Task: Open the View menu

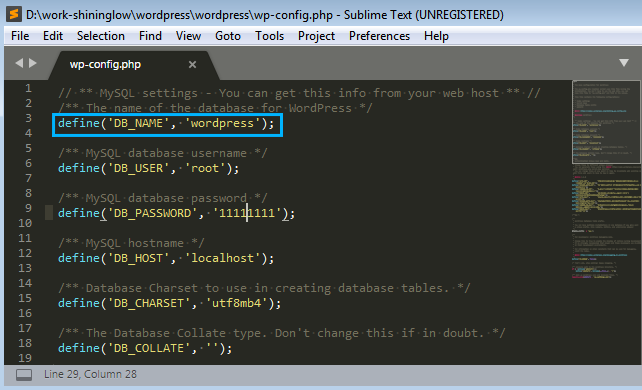Action: click(x=188, y=36)
